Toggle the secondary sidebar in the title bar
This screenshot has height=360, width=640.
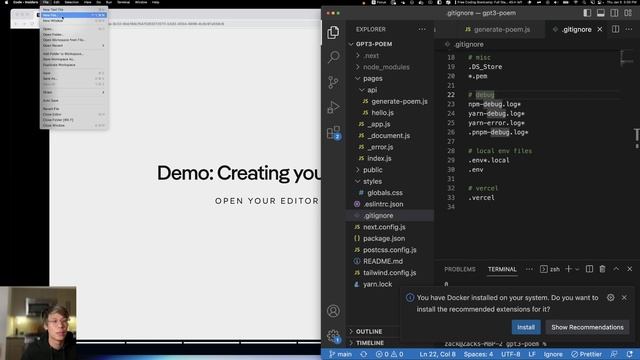(614, 13)
